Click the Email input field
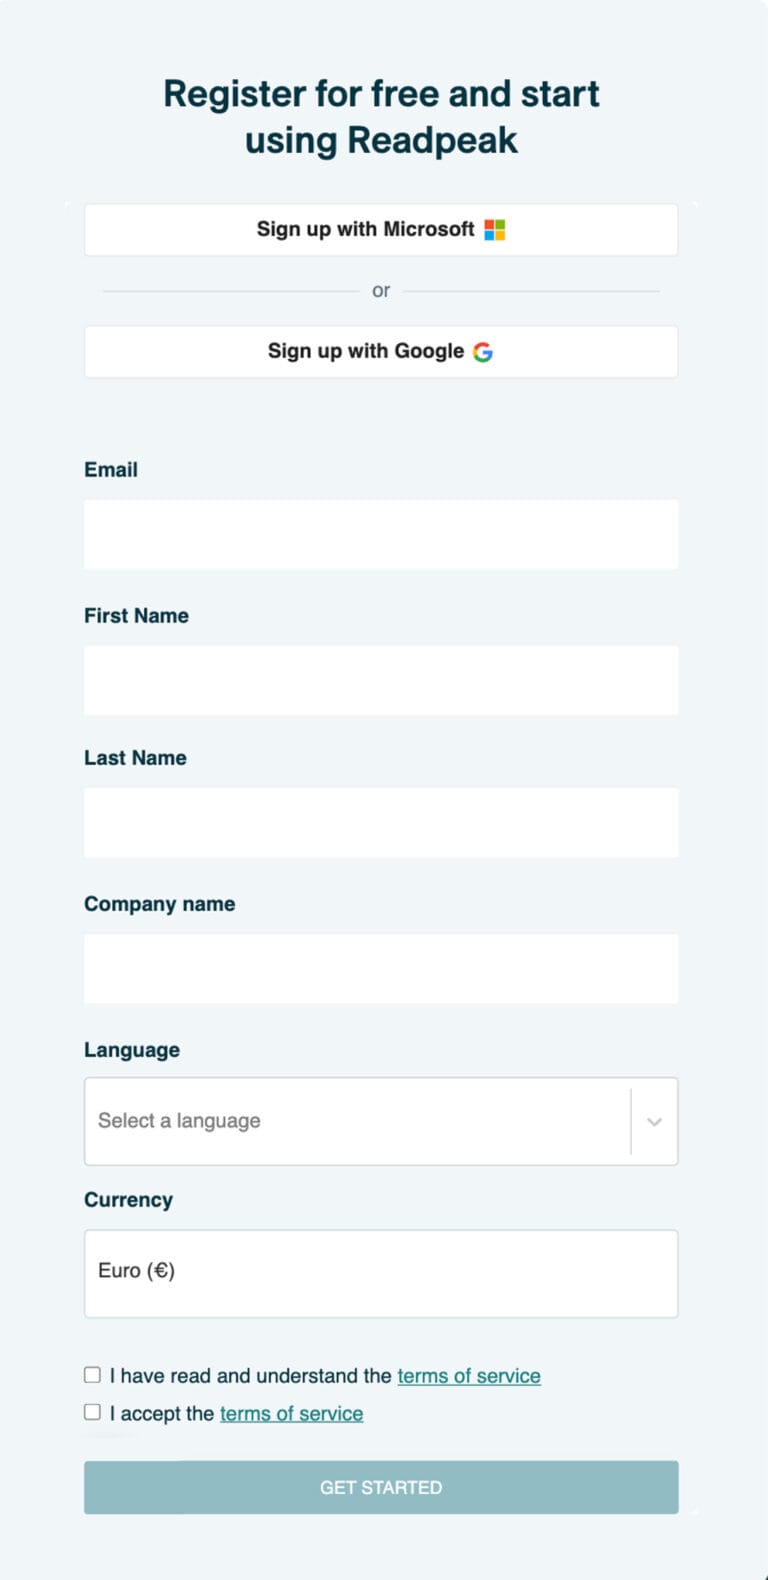The image size is (768, 1580). [381, 533]
